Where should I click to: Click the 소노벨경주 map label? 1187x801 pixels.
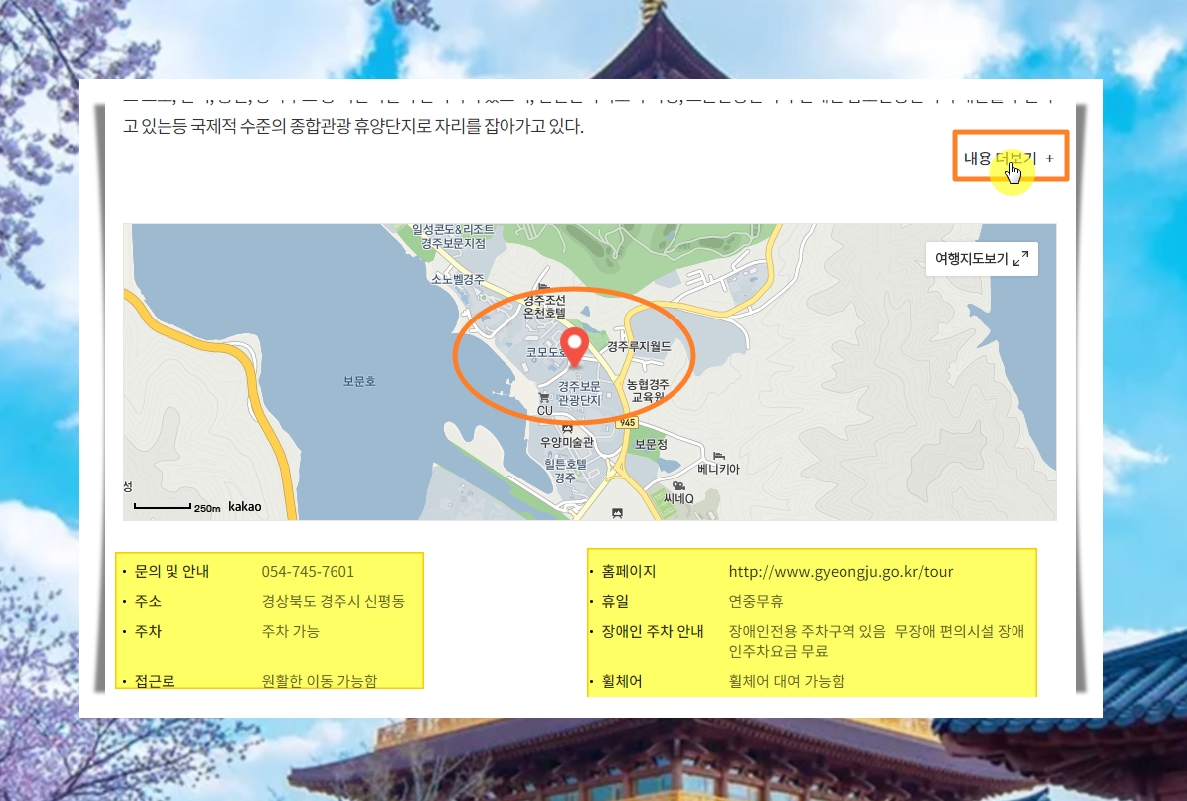(458, 279)
